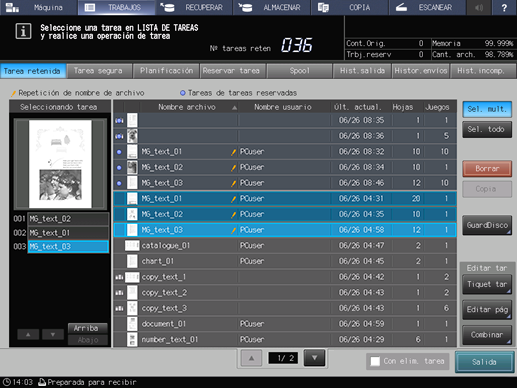The width and height of the screenshot is (517, 388).
Task: Sort by the Nombre usuario column header
Action: pyautogui.click(x=283, y=107)
